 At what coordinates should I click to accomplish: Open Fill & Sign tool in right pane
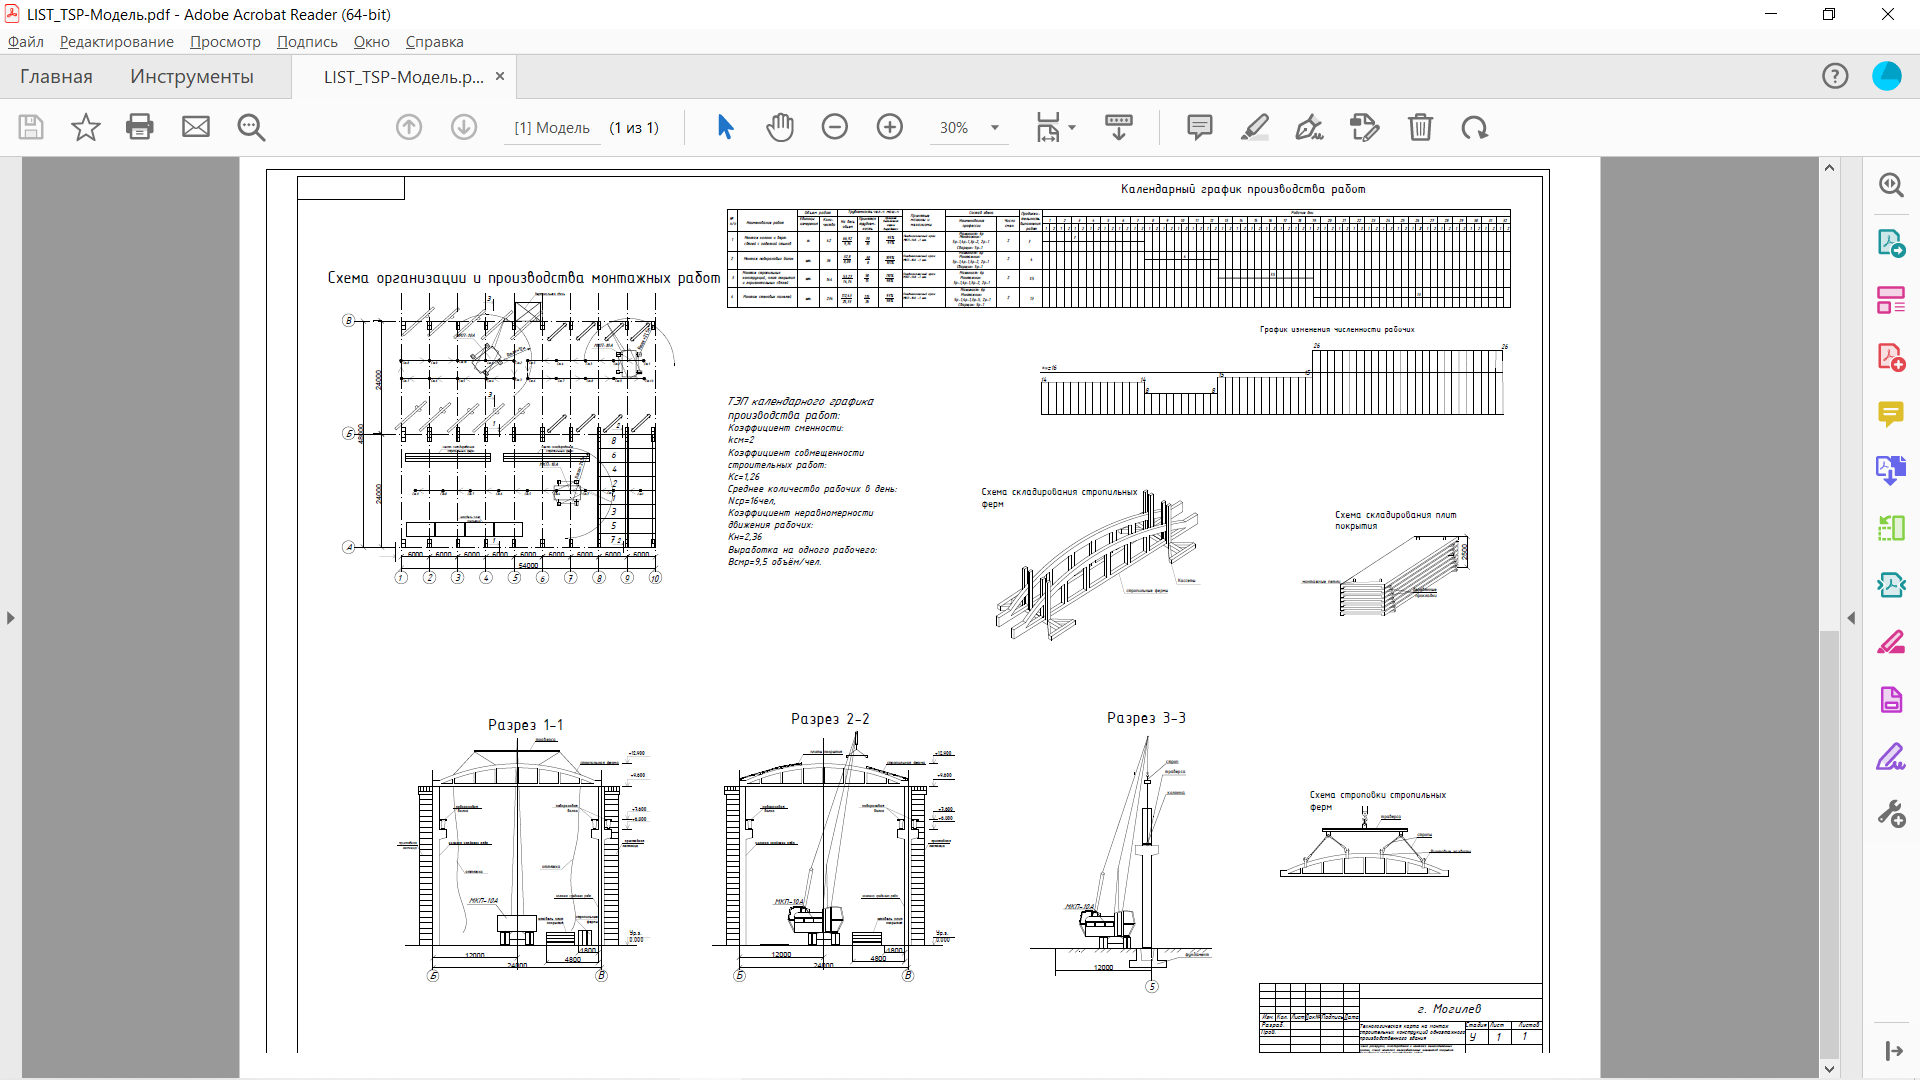click(1891, 756)
